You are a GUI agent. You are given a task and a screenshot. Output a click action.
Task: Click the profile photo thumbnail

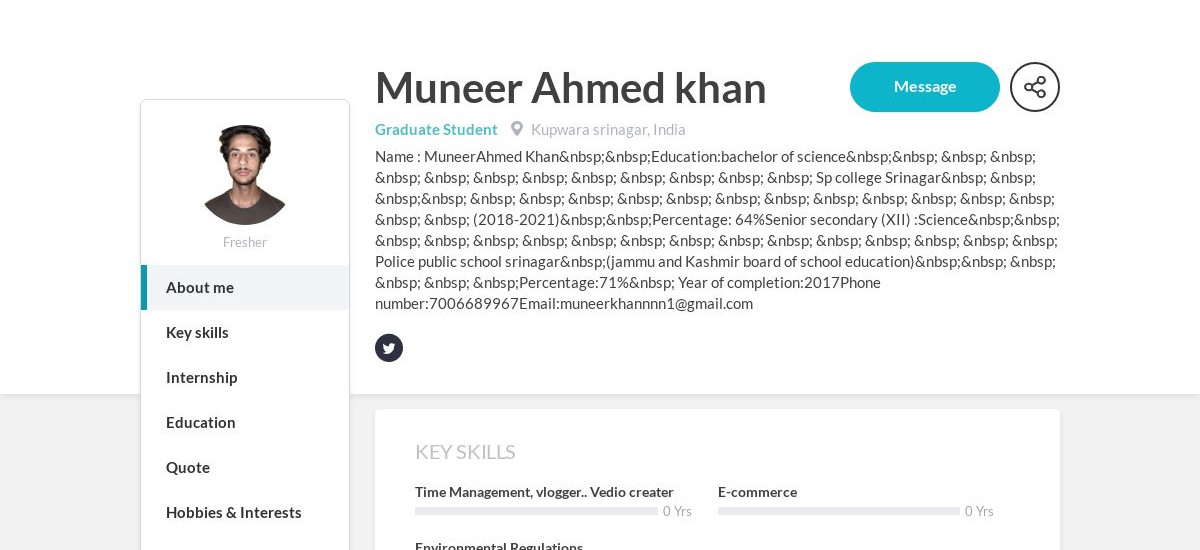245,175
